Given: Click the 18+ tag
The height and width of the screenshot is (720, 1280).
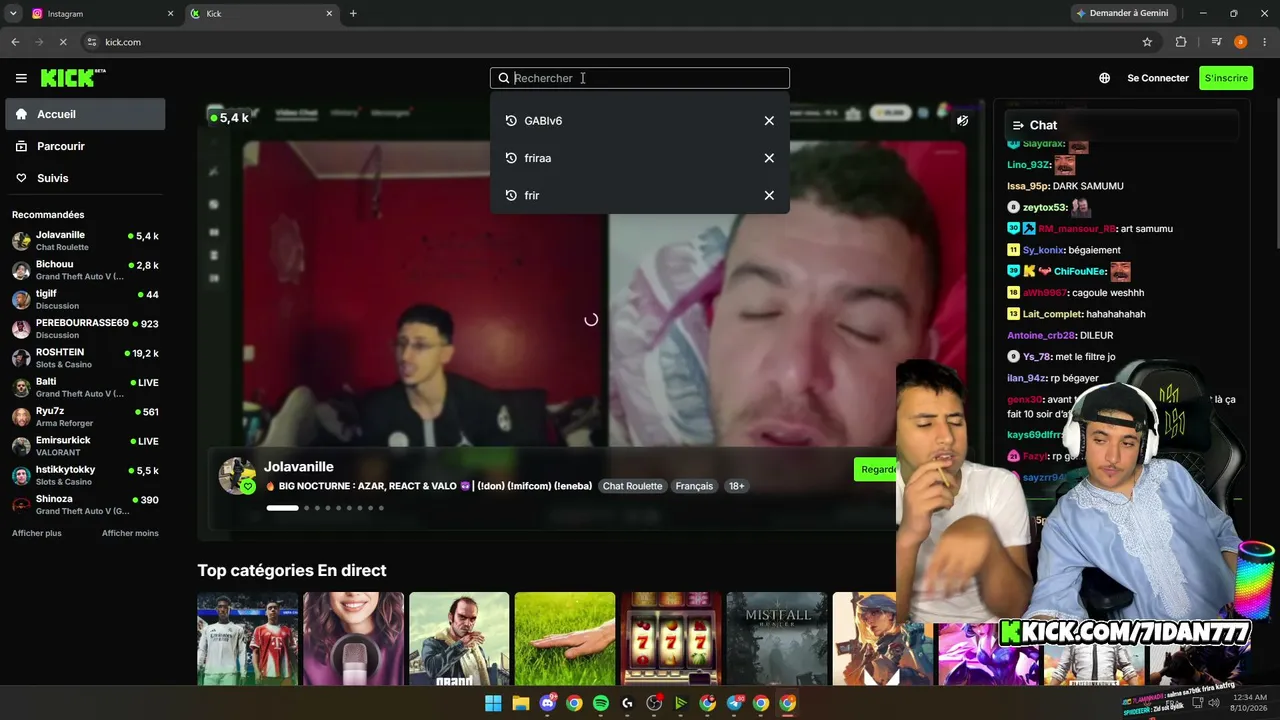Looking at the screenshot, I should (736, 486).
